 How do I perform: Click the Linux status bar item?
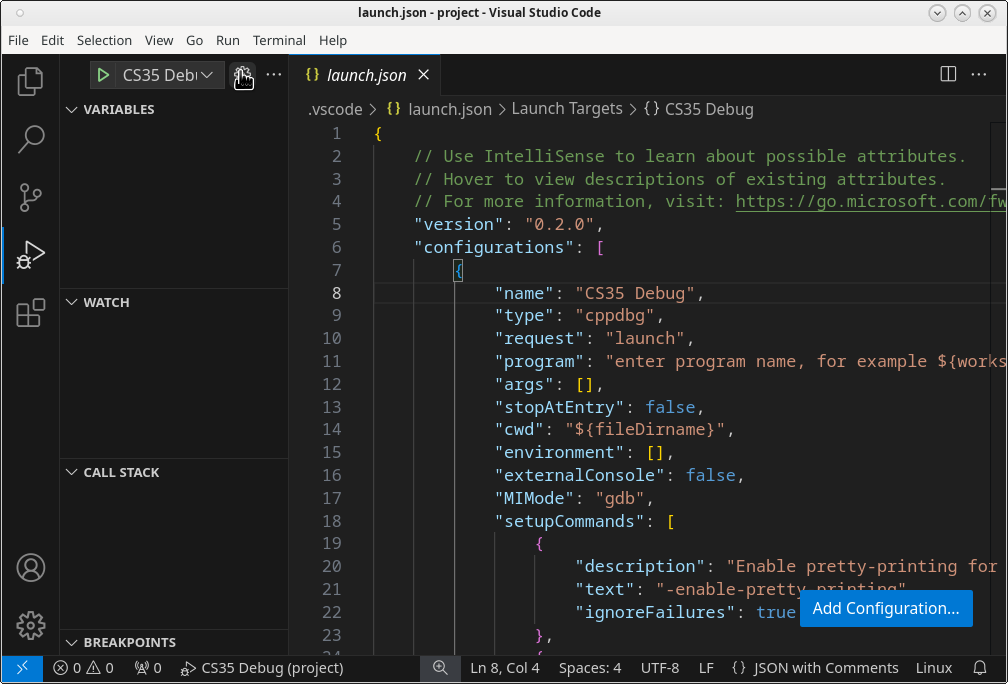(934, 668)
